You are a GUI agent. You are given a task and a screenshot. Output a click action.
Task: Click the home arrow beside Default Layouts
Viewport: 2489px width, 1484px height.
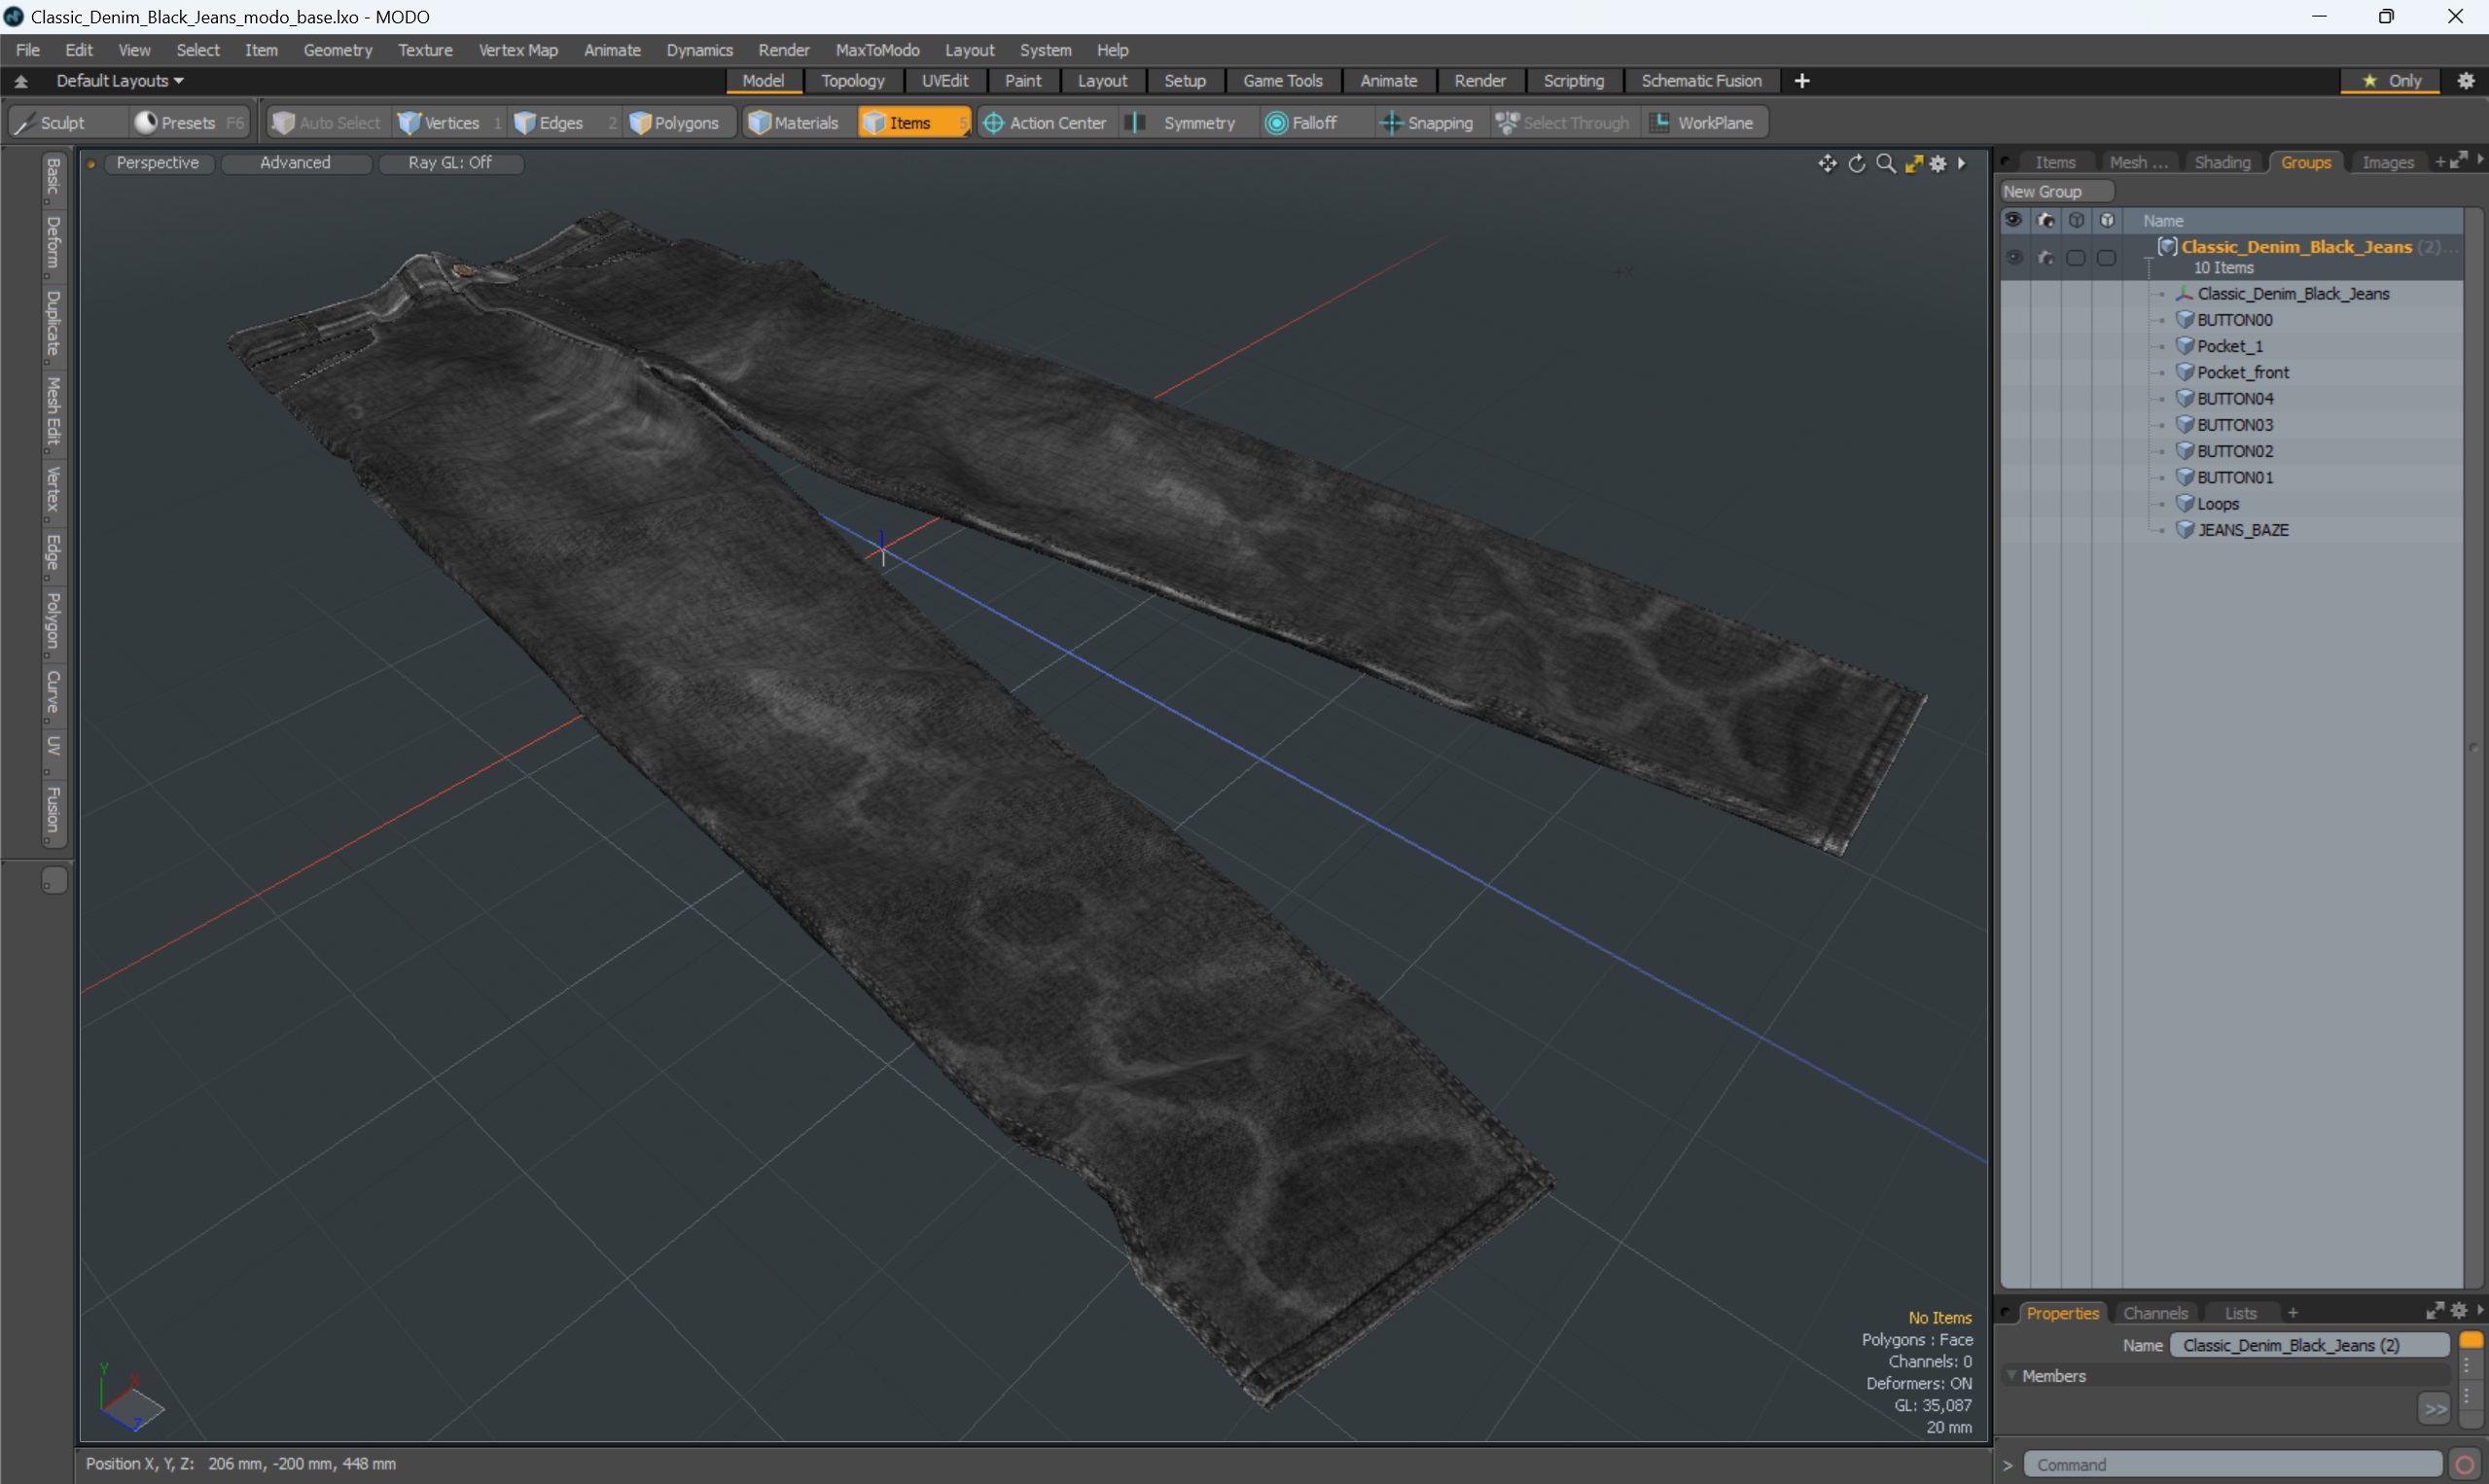(x=21, y=81)
